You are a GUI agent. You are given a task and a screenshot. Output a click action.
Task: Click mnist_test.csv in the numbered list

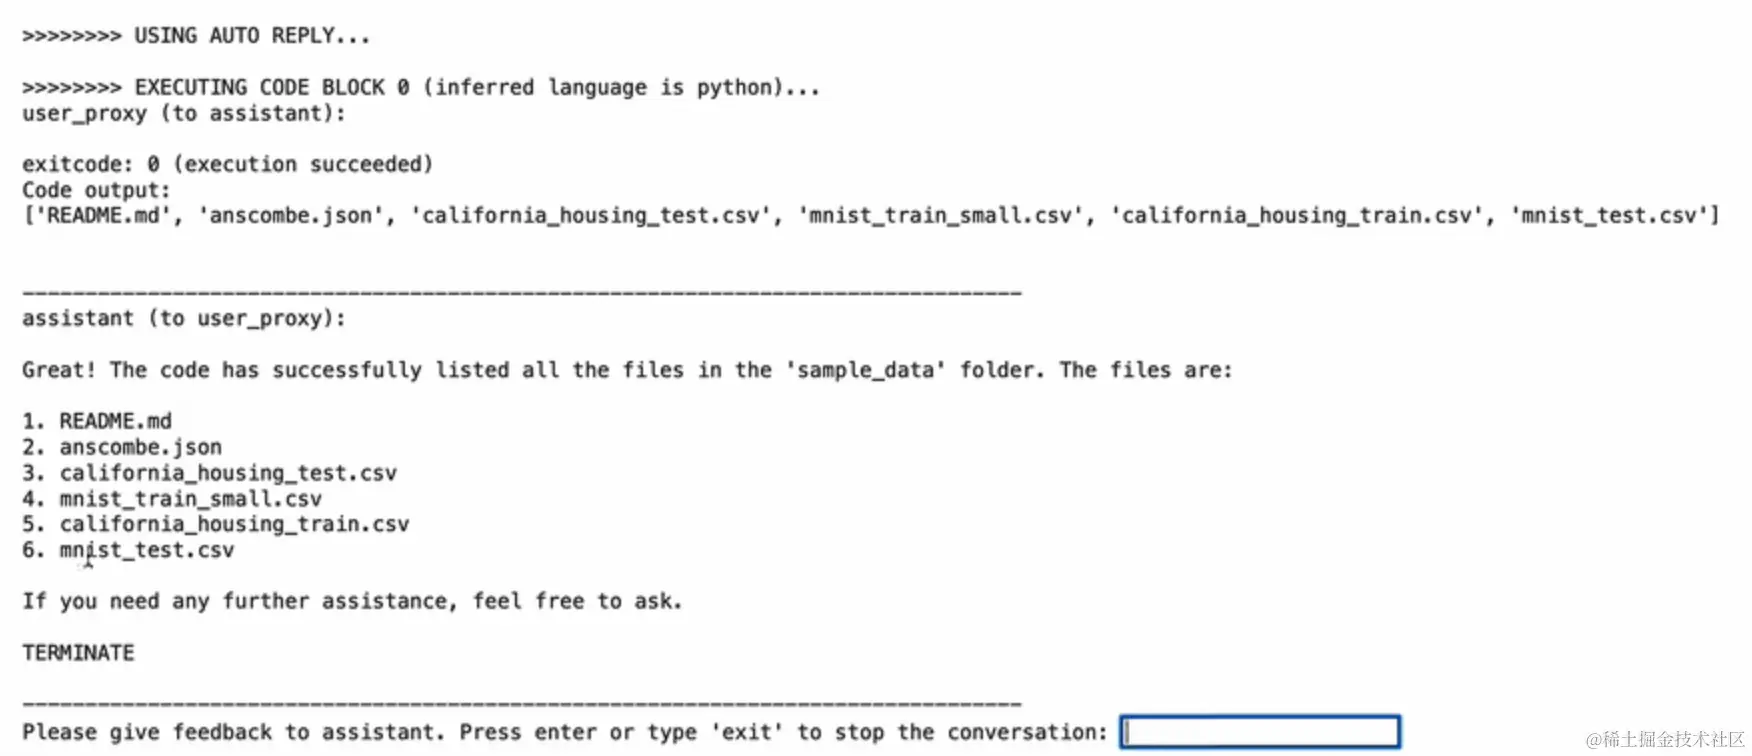coord(146,550)
